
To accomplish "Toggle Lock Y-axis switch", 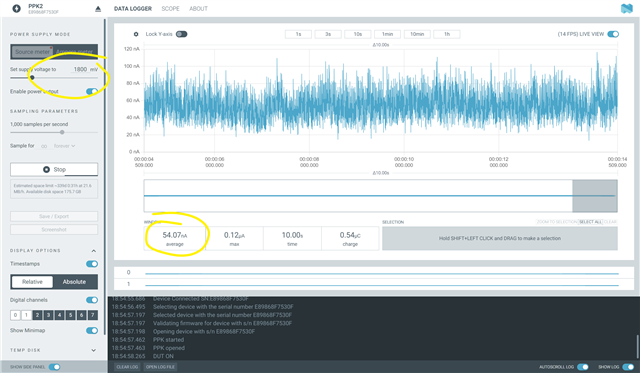I will tap(182, 34).
